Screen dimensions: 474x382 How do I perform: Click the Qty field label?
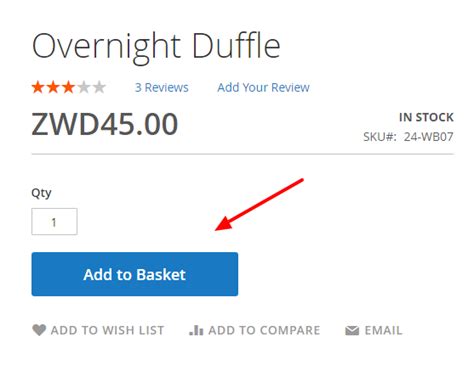[x=41, y=193]
